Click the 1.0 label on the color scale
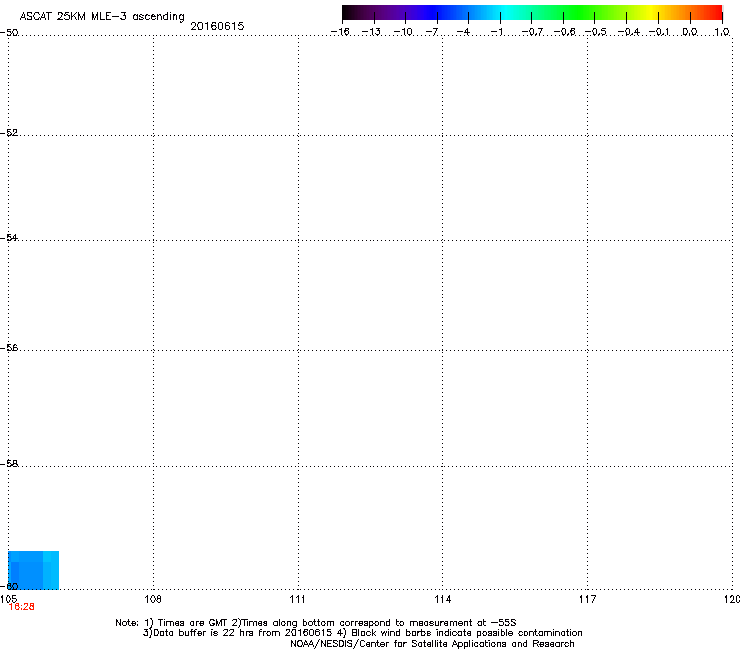Image resolution: width=740 pixels, height=650 pixels. (x=722, y=32)
